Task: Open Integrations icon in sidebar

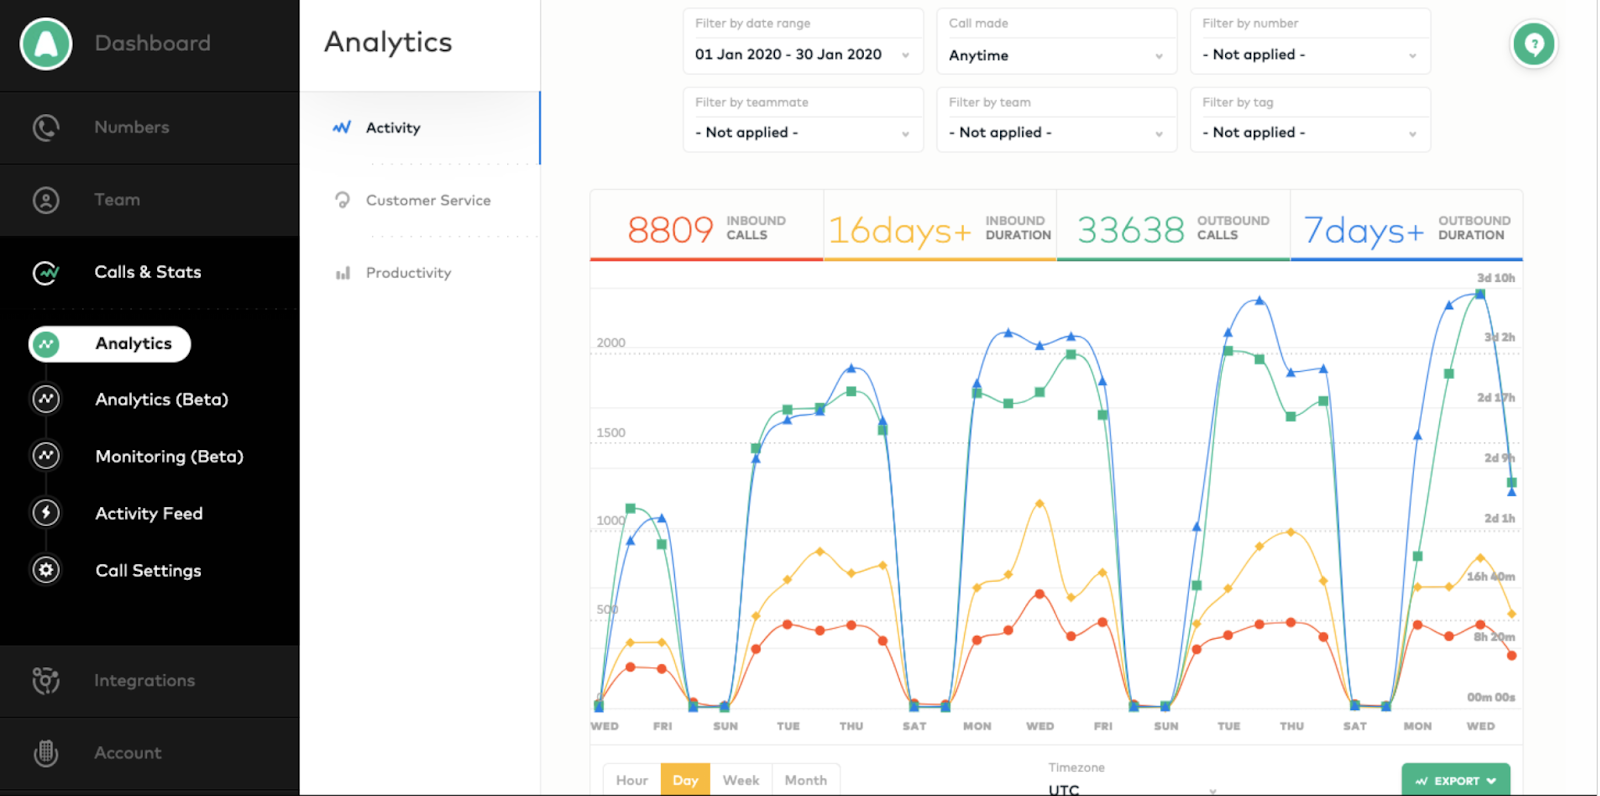Action: (46, 681)
